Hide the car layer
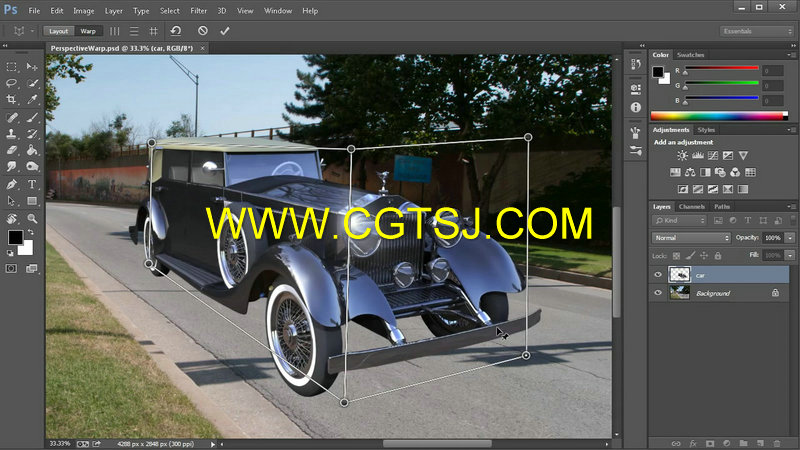 click(658, 275)
